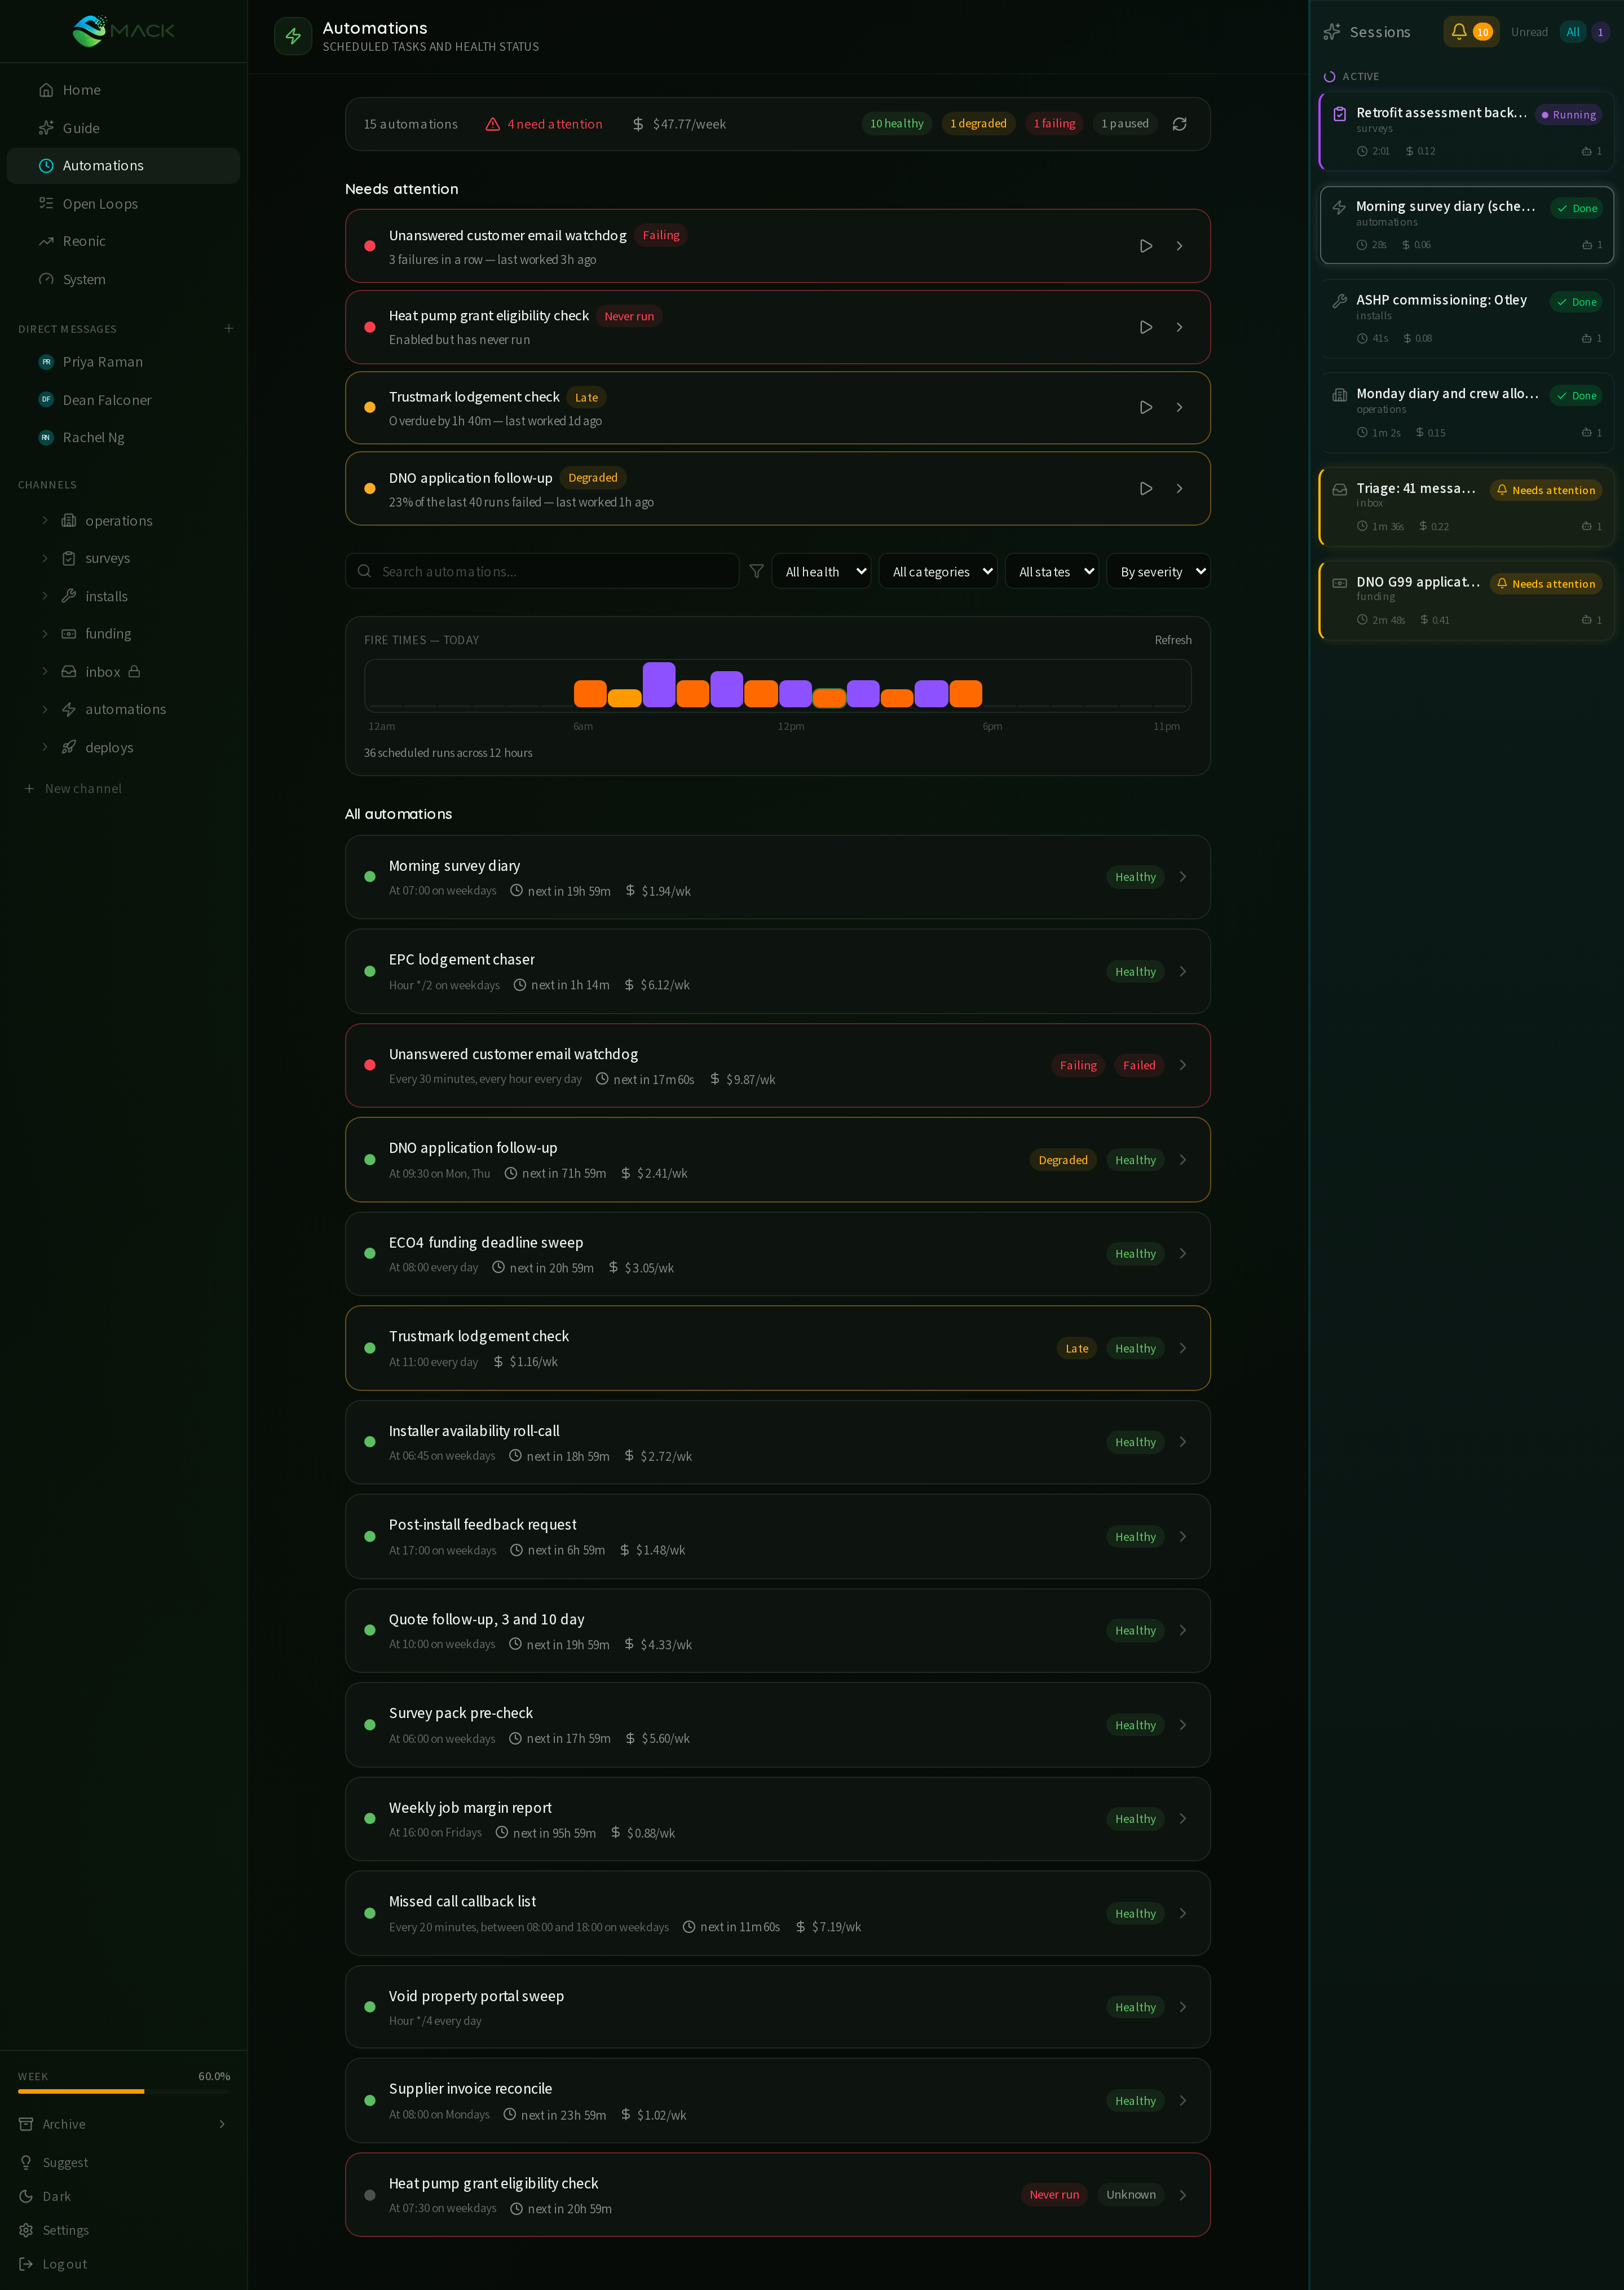
Task: Run Unanswered customer email watchdog now
Action: [1146, 246]
